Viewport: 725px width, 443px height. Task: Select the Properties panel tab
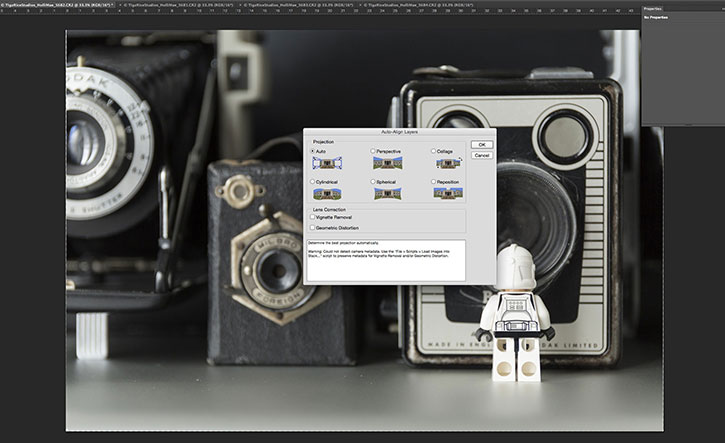652,9
